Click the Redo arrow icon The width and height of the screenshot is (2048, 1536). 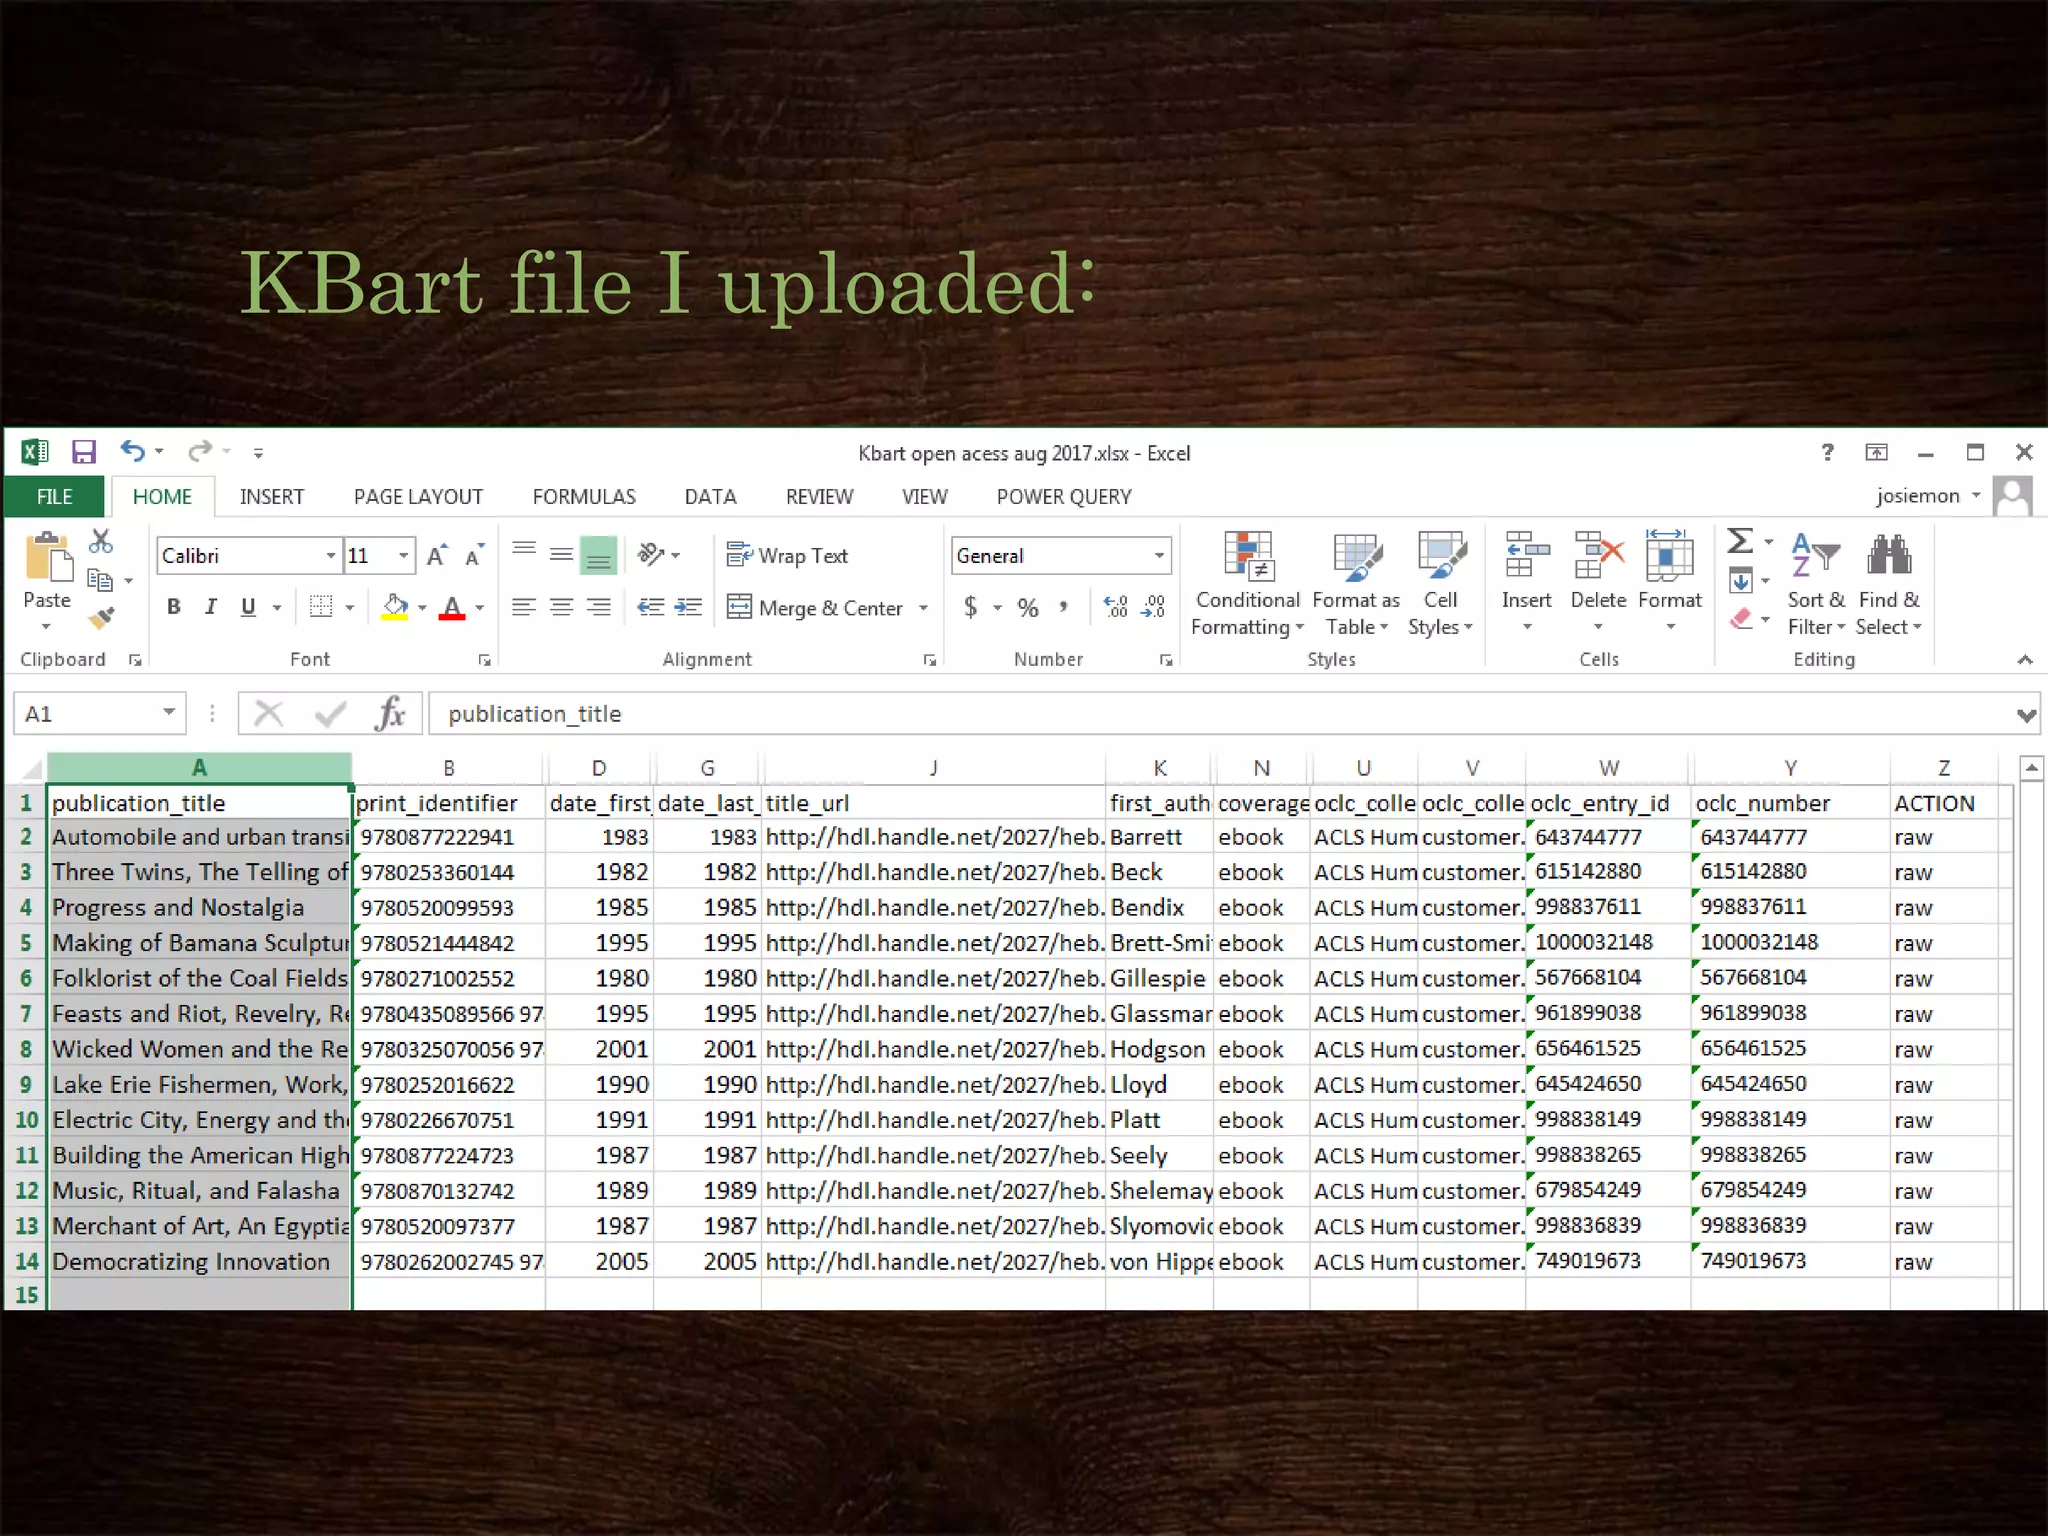click(200, 452)
